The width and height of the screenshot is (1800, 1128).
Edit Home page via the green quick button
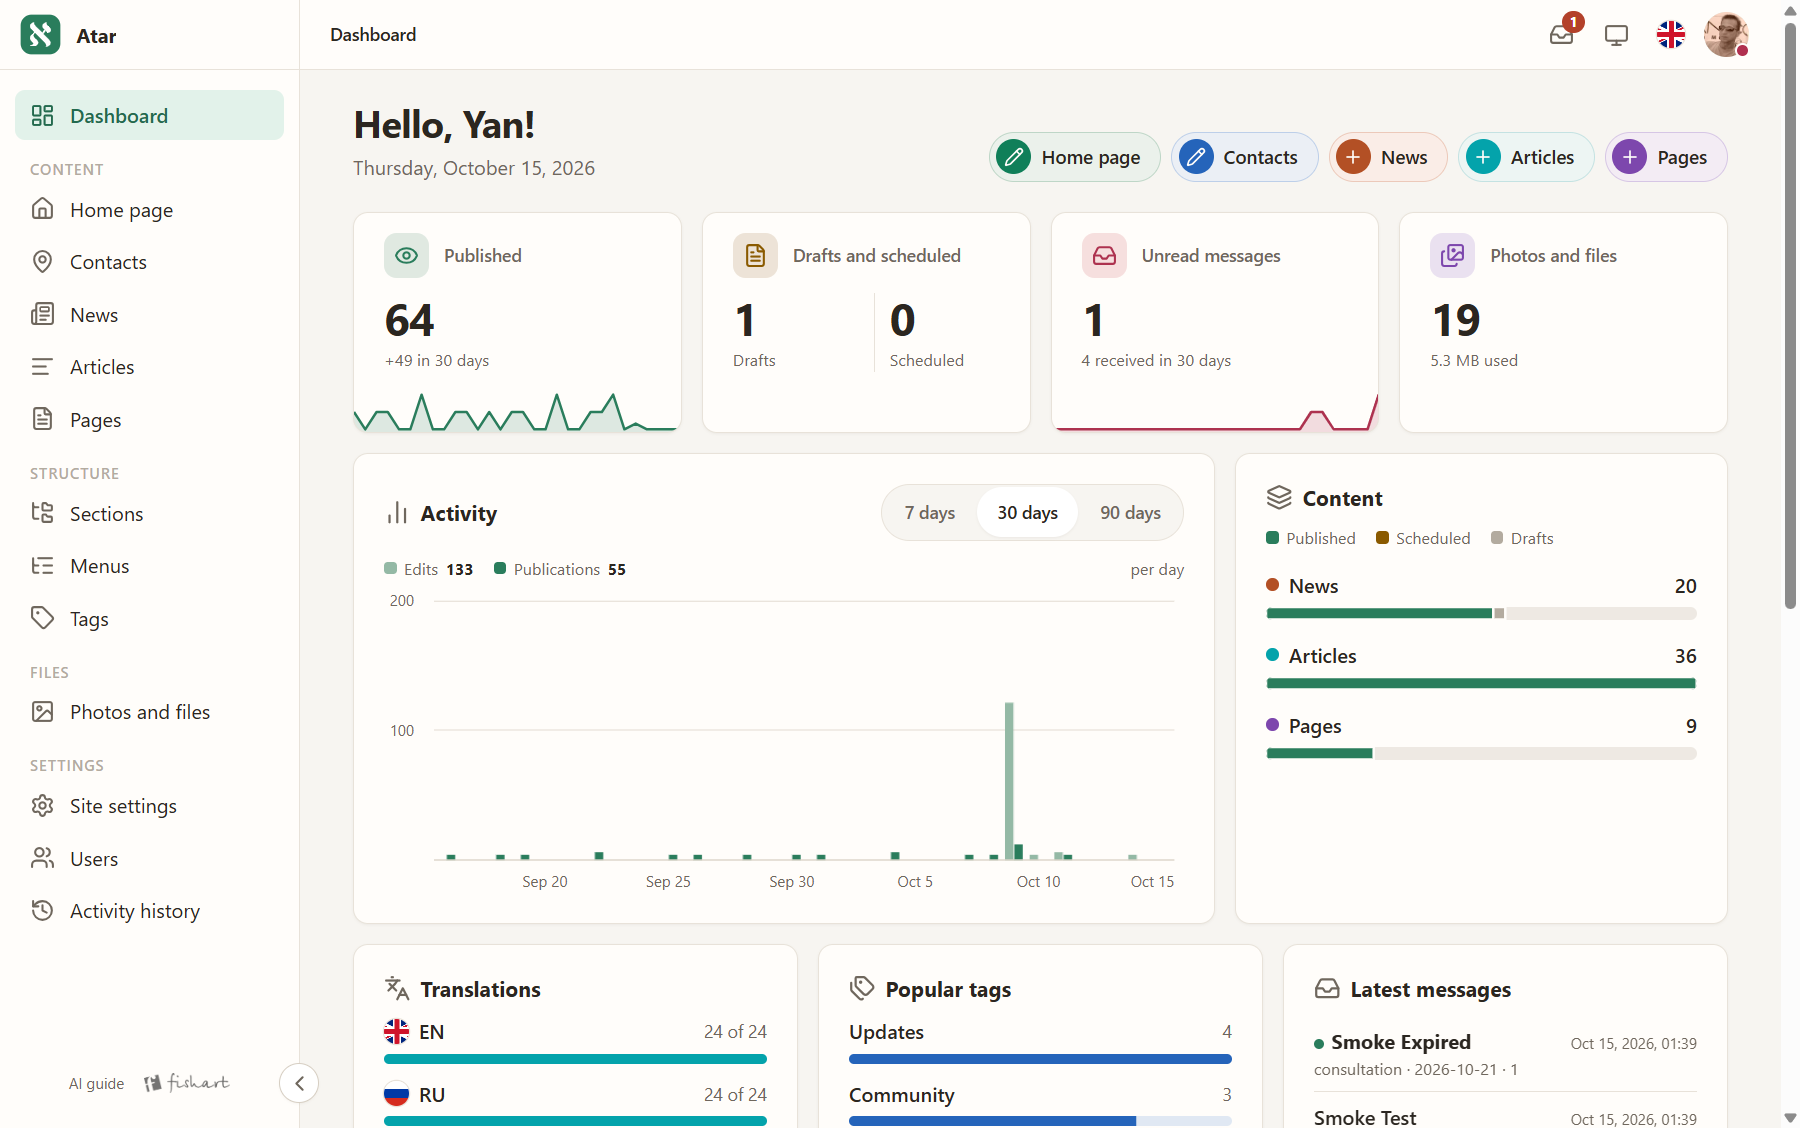[1074, 157]
